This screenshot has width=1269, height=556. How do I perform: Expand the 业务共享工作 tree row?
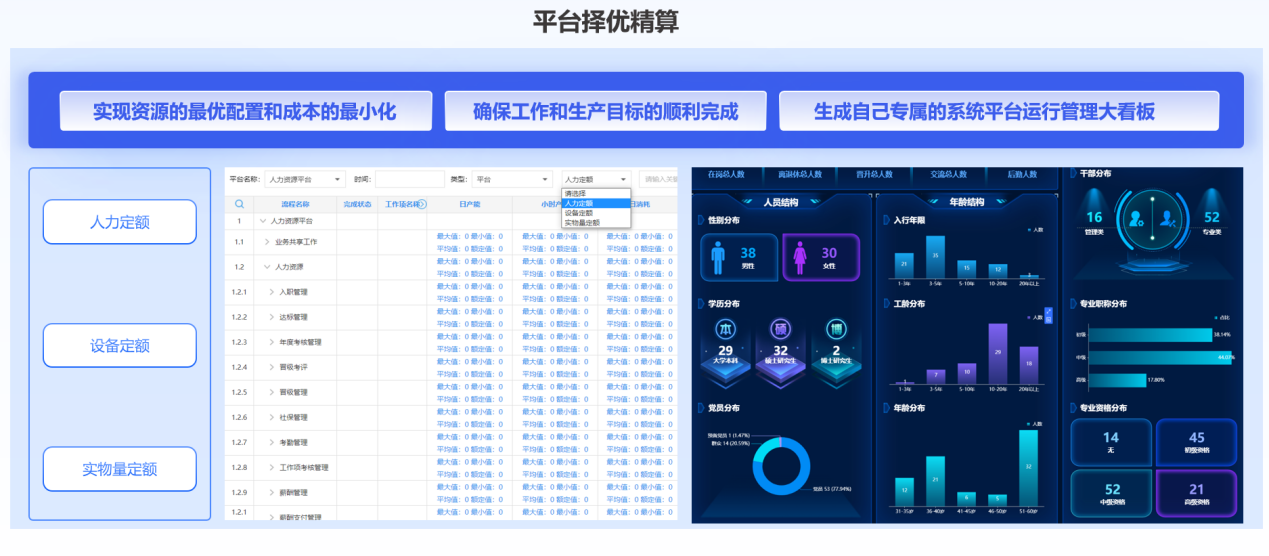[x=267, y=242]
